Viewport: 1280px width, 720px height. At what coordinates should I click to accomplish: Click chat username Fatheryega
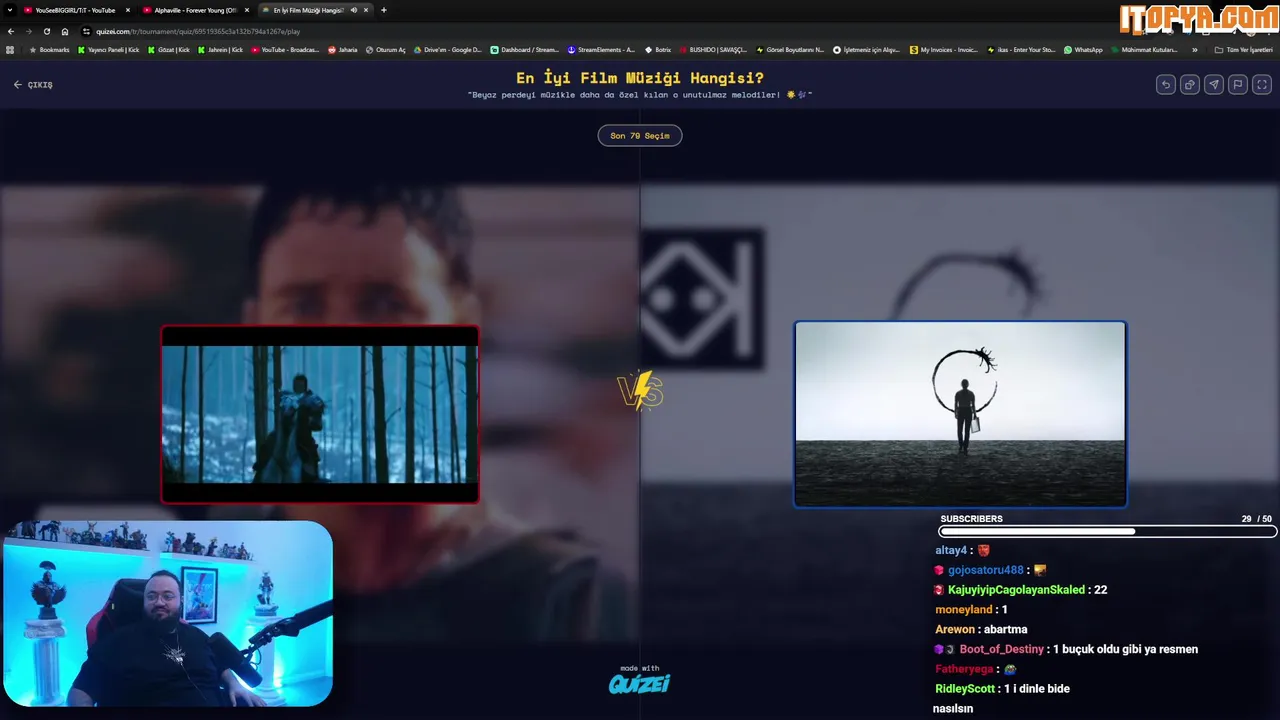pyautogui.click(x=964, y=669)
